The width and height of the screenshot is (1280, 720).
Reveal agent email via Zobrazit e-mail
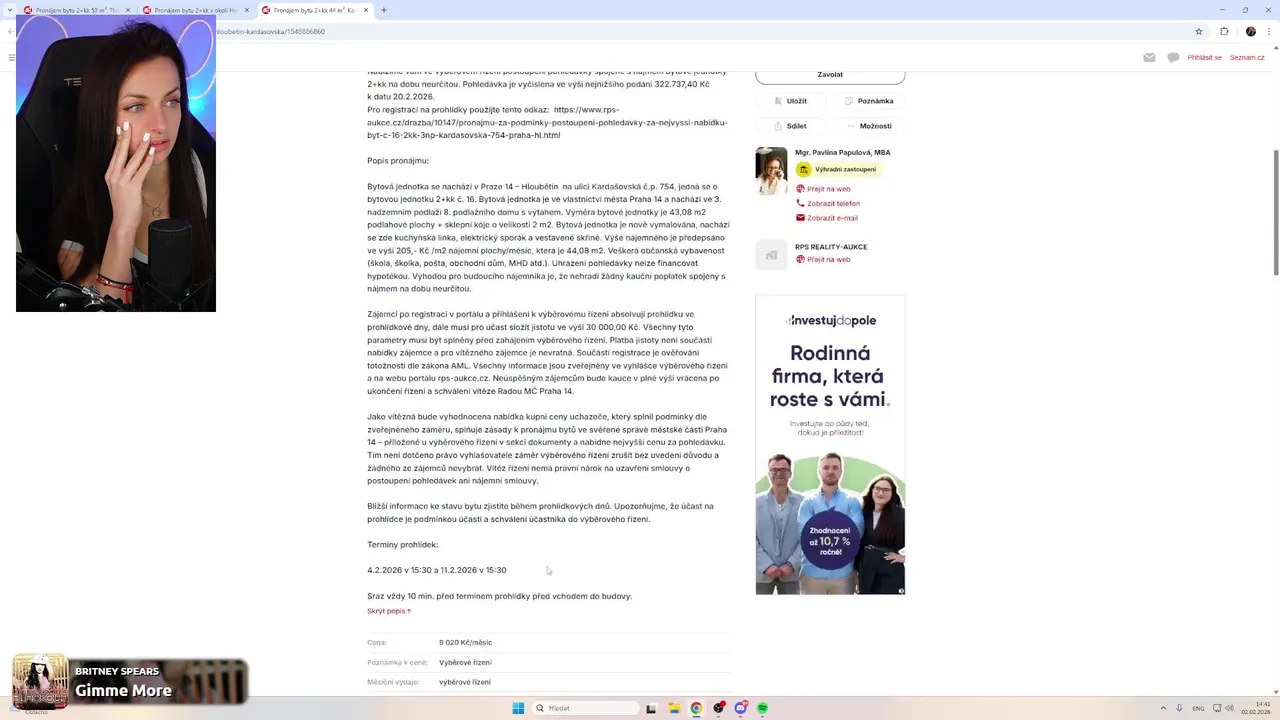point(827,218)
